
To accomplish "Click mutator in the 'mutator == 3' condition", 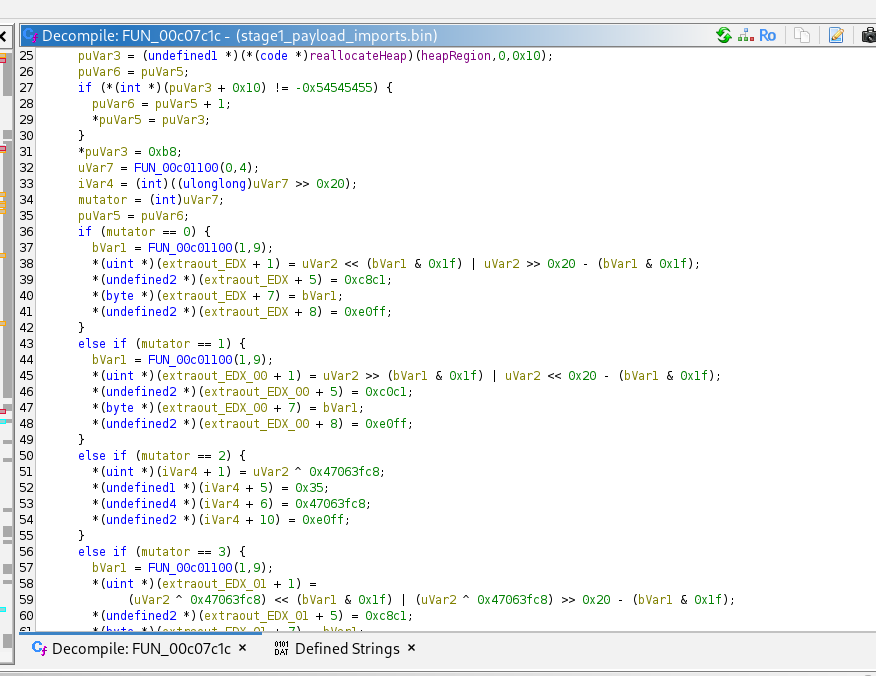I will (166, 552).
